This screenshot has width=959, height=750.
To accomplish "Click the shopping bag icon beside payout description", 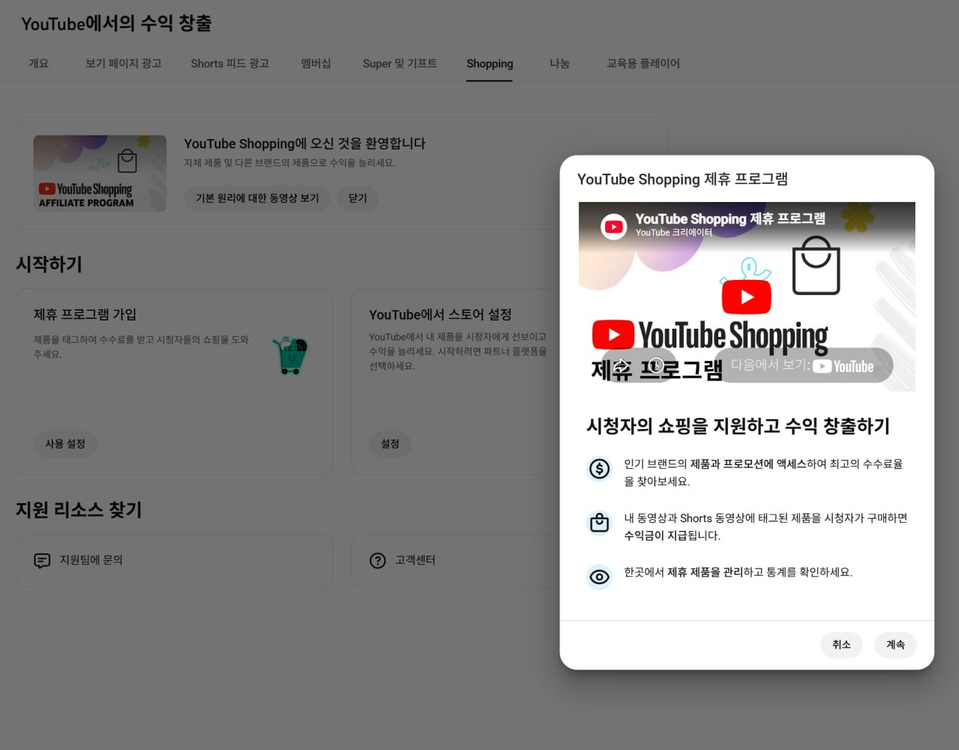I will point(600,522).
